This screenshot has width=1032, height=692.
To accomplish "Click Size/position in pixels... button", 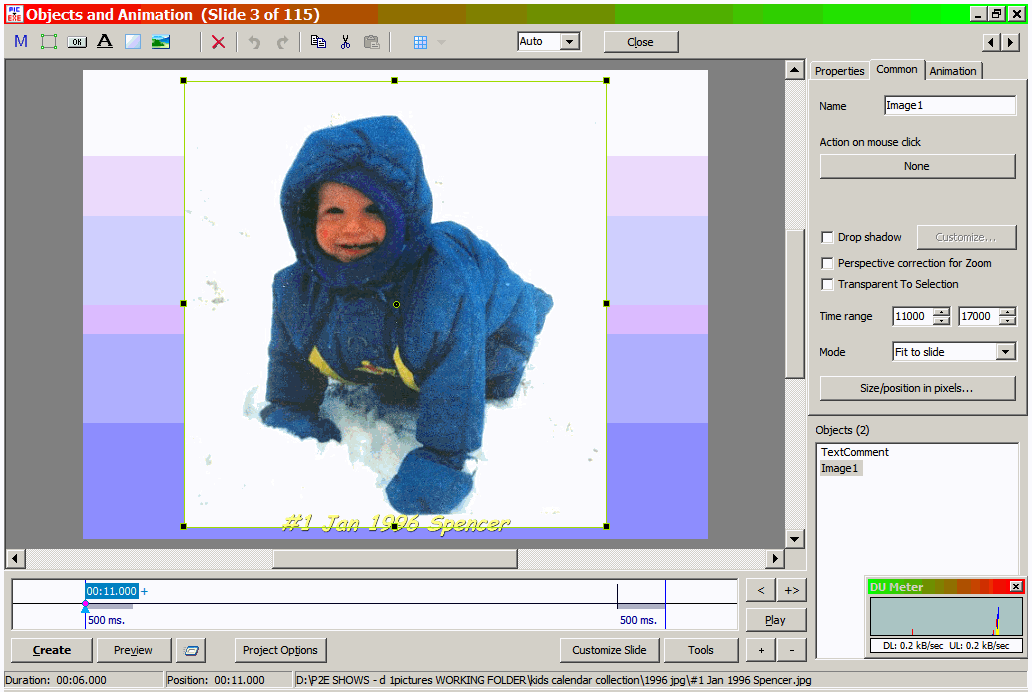I will [x=917, y=388].
